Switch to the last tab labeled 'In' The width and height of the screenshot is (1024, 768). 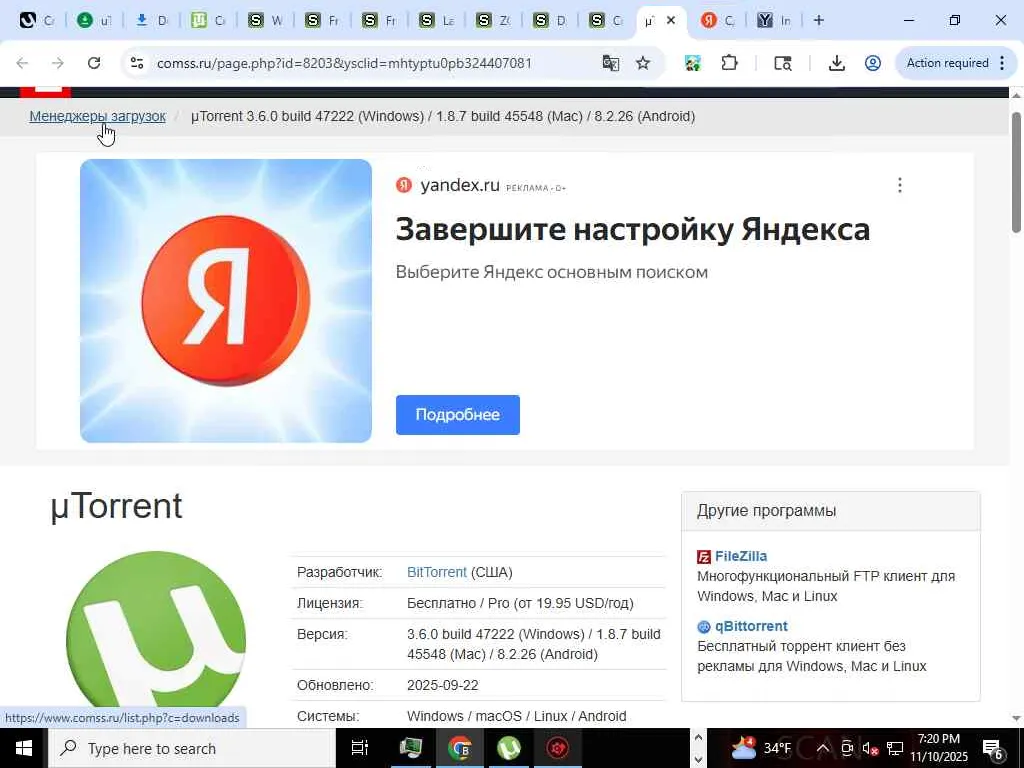[x=774, y=20]
